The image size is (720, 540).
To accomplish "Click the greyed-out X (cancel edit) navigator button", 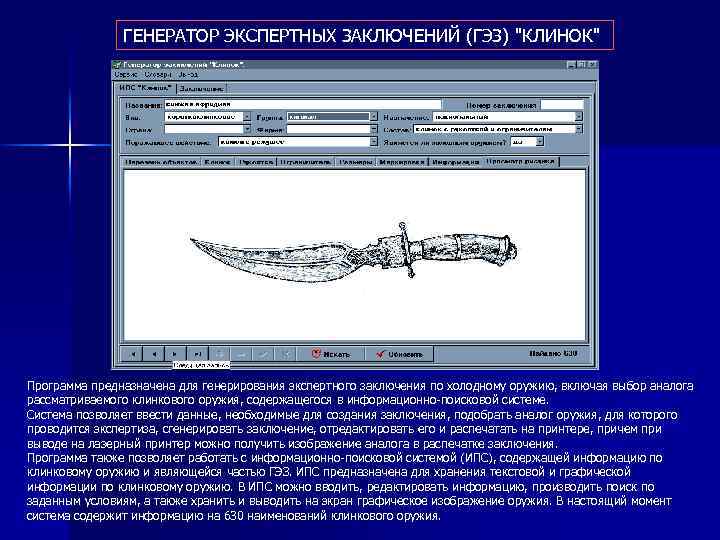I will [285, 354].
